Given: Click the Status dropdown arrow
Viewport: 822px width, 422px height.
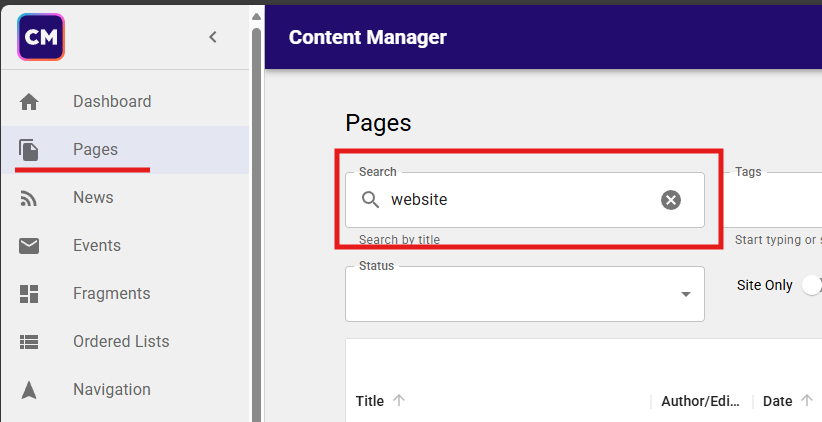Looking at the screenshot, I should click(685, 294).
